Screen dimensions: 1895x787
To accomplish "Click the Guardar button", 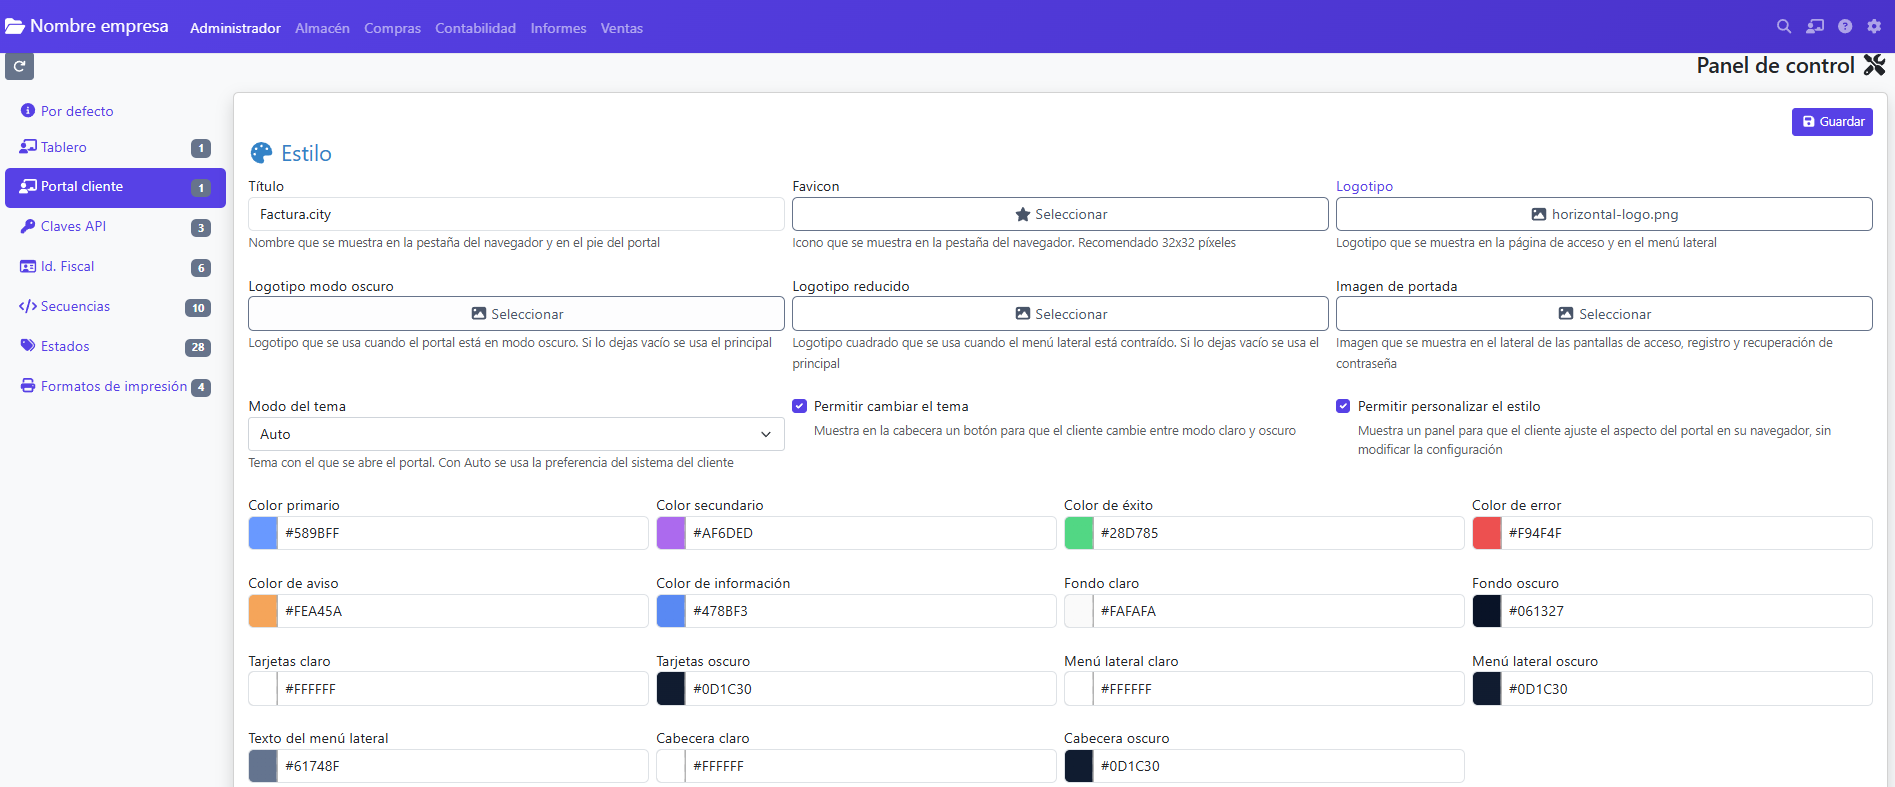I will 1832,122.
